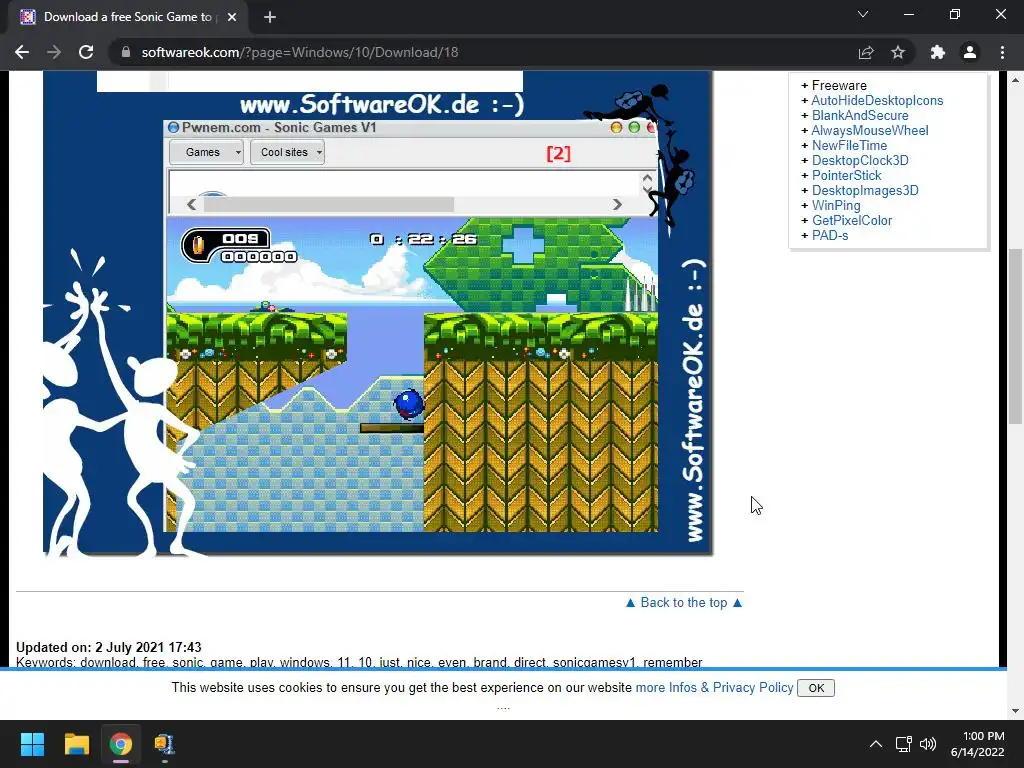This screenshot has width=1024, height=768.
Task: Open the network tray icon
Action: [903, 744]
